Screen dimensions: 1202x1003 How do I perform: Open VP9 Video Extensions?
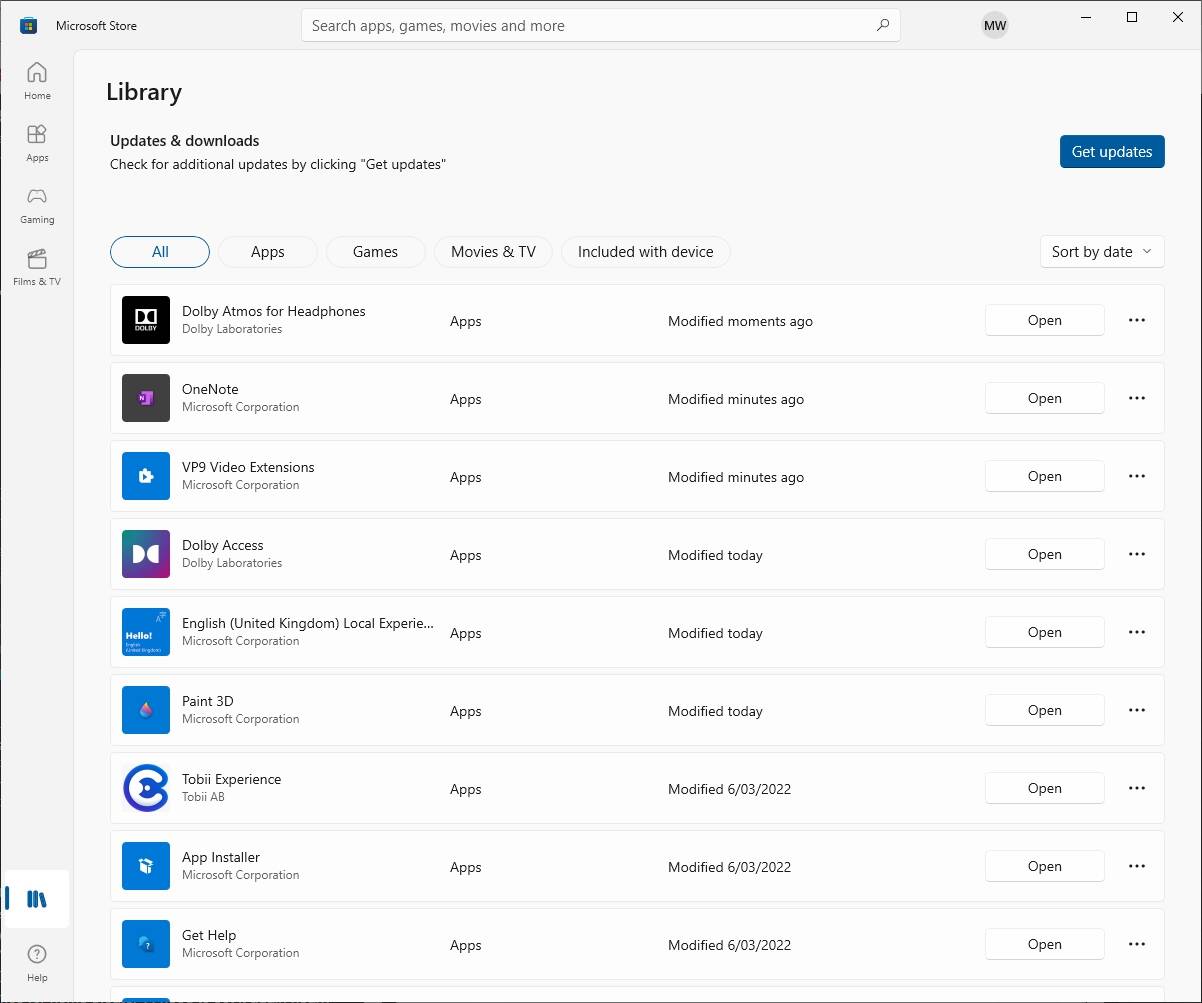tap(1045, 476)
